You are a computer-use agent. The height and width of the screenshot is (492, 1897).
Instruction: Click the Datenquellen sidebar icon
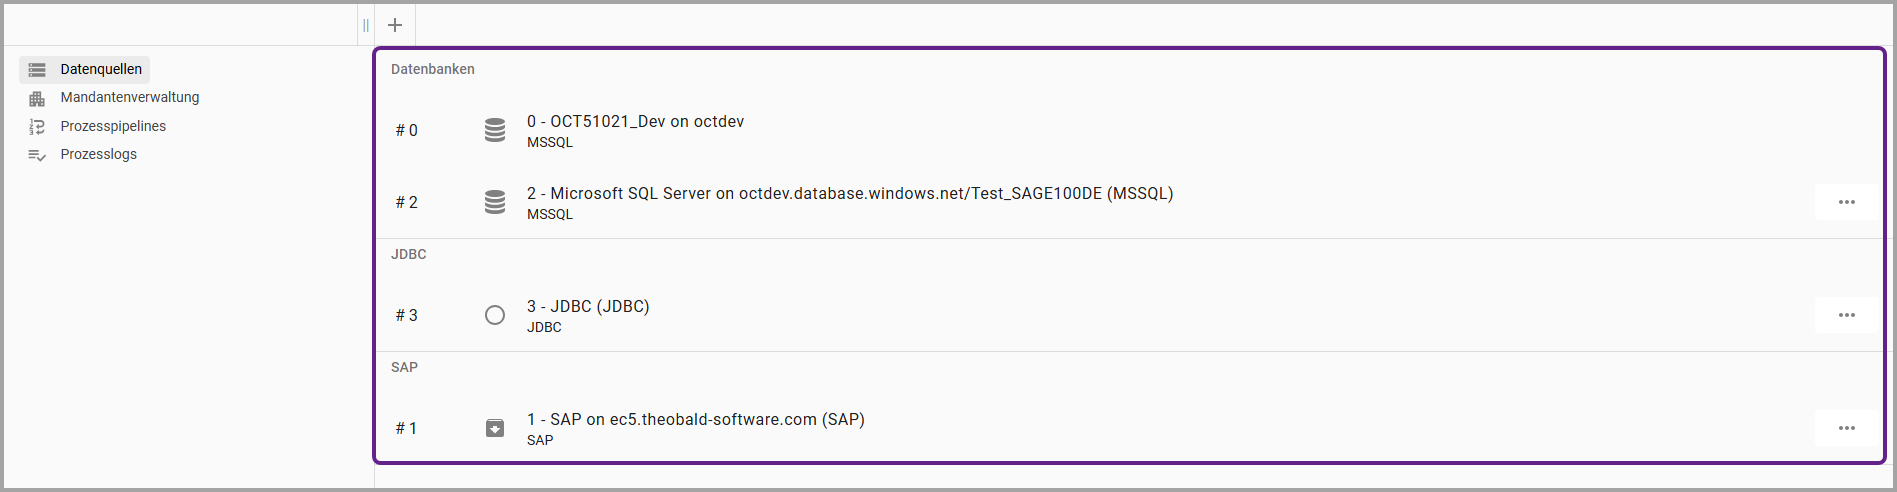(x=37, y=70)
